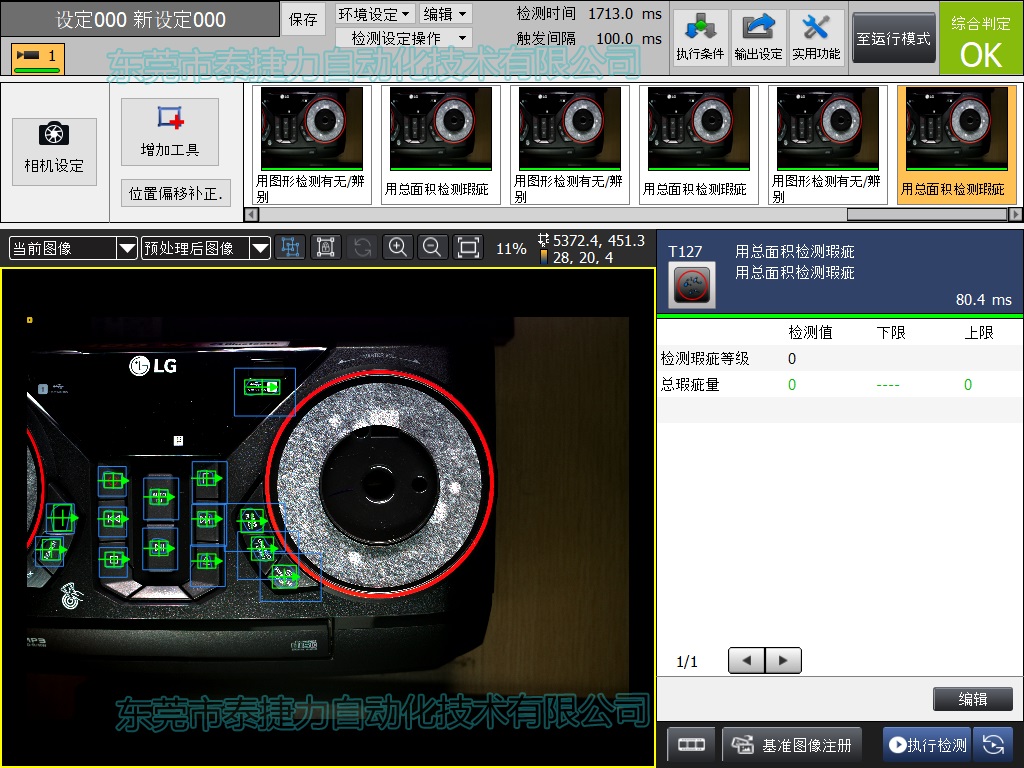Click the 总瑕疵量 upper limit value 0
The width and height of the screenshot is (1024, 768).
pyautogui.click(x=968, y=385)
